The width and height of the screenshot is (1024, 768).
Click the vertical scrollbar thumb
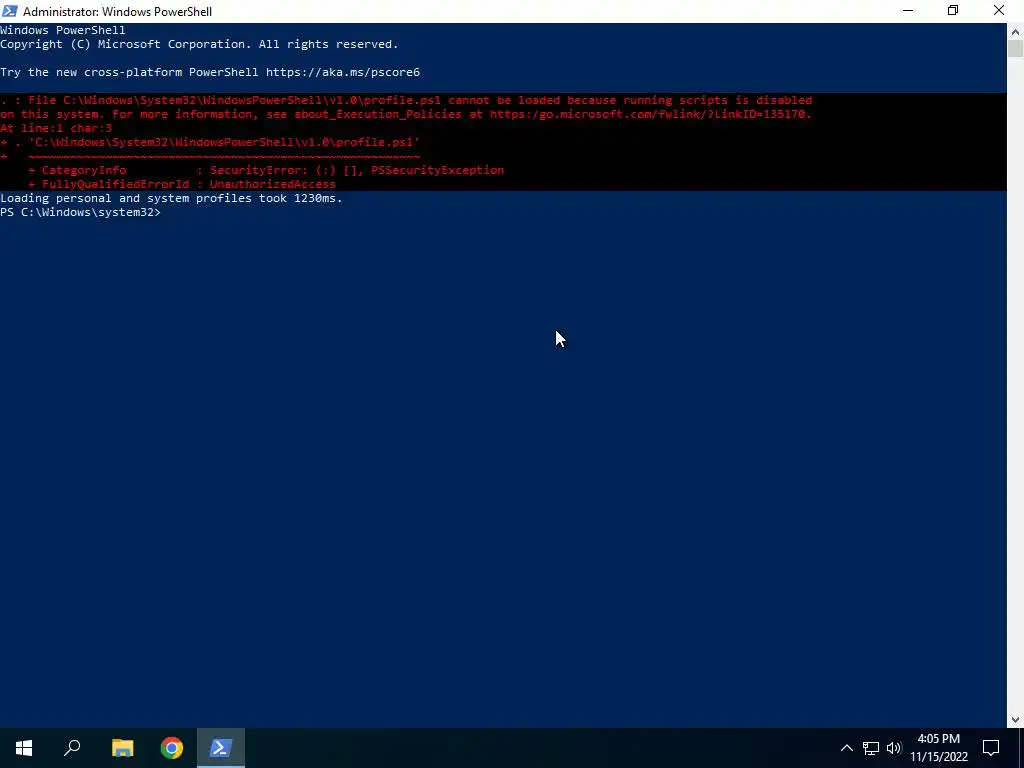click(x=1015, y=49)
